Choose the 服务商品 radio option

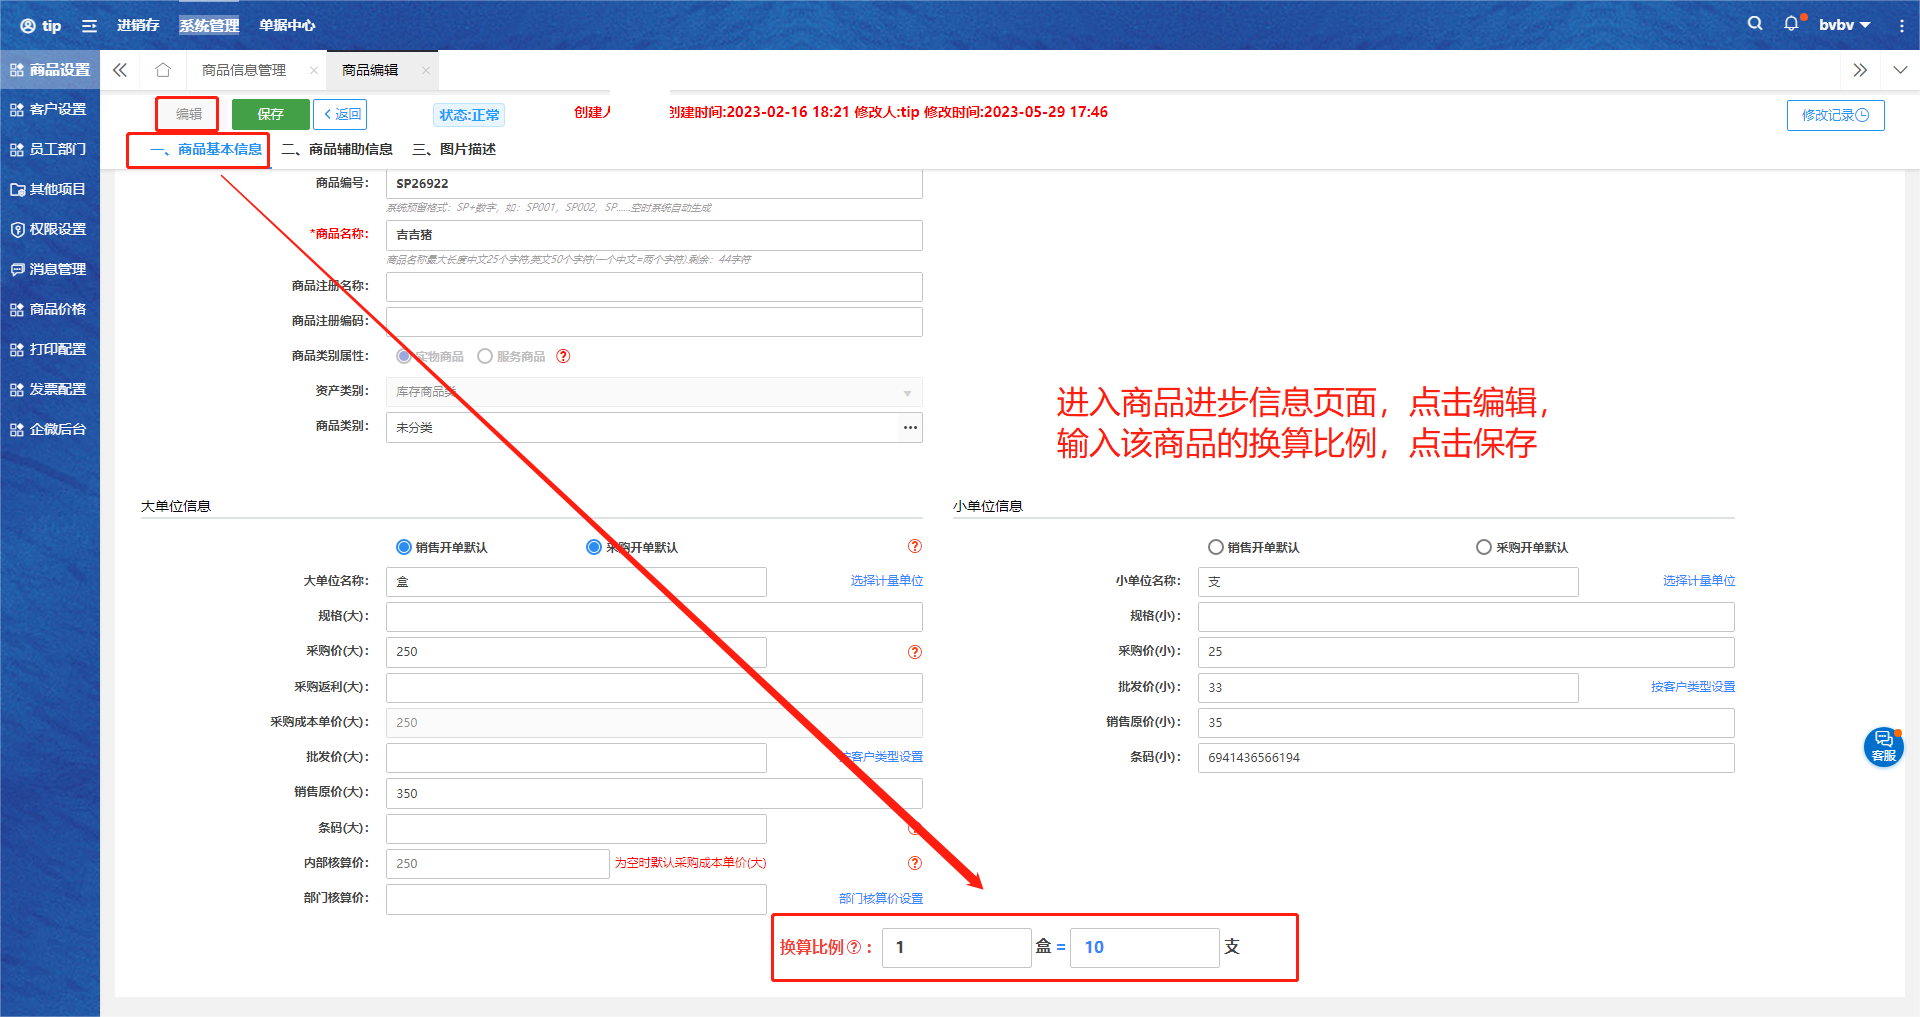[x=485, y=356]
